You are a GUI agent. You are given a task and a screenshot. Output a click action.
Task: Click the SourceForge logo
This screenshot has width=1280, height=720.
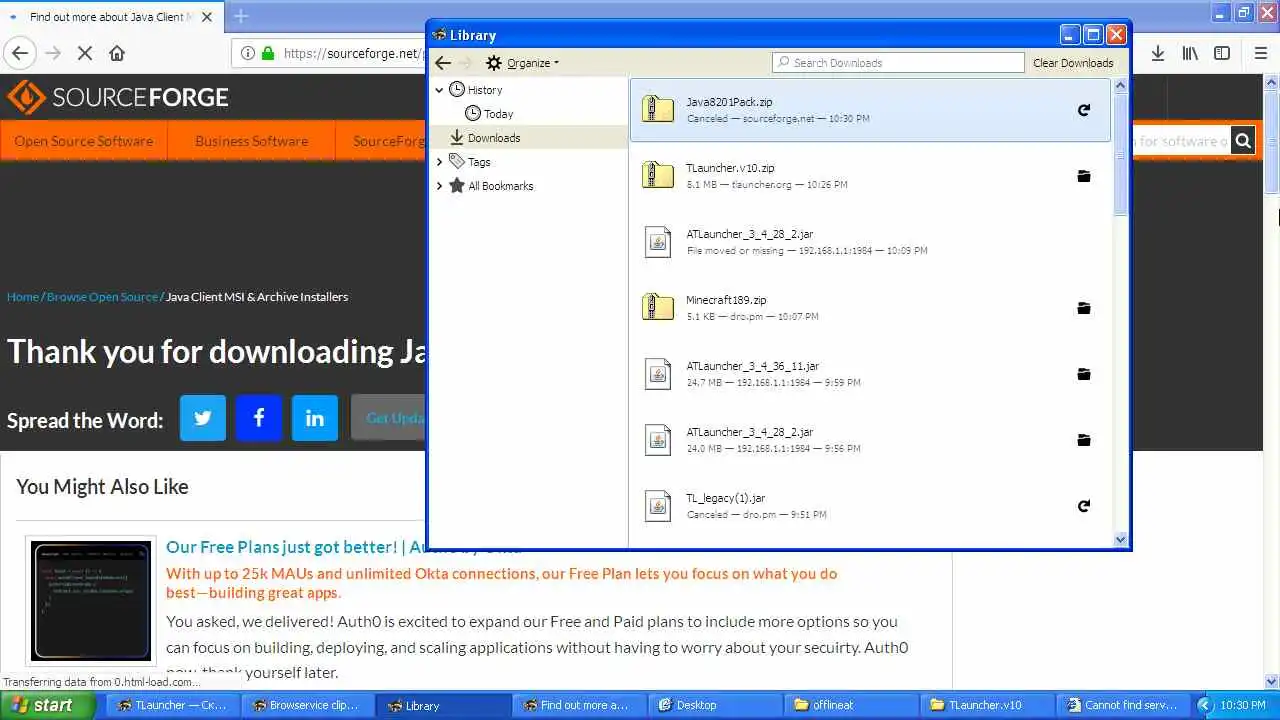(118, 97)
